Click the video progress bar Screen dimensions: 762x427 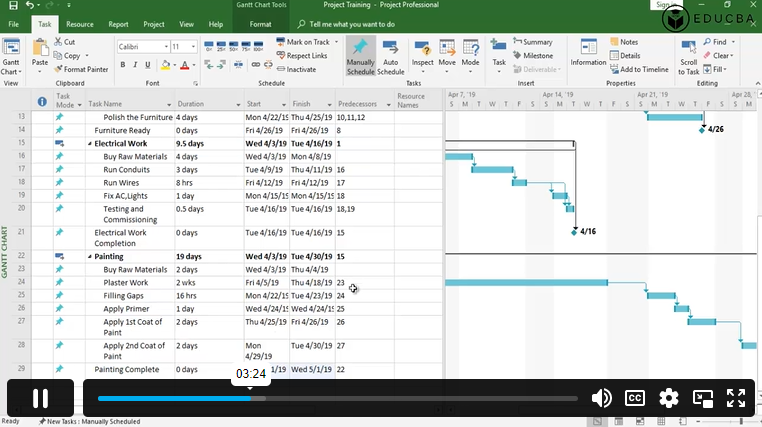coord(400,398)
